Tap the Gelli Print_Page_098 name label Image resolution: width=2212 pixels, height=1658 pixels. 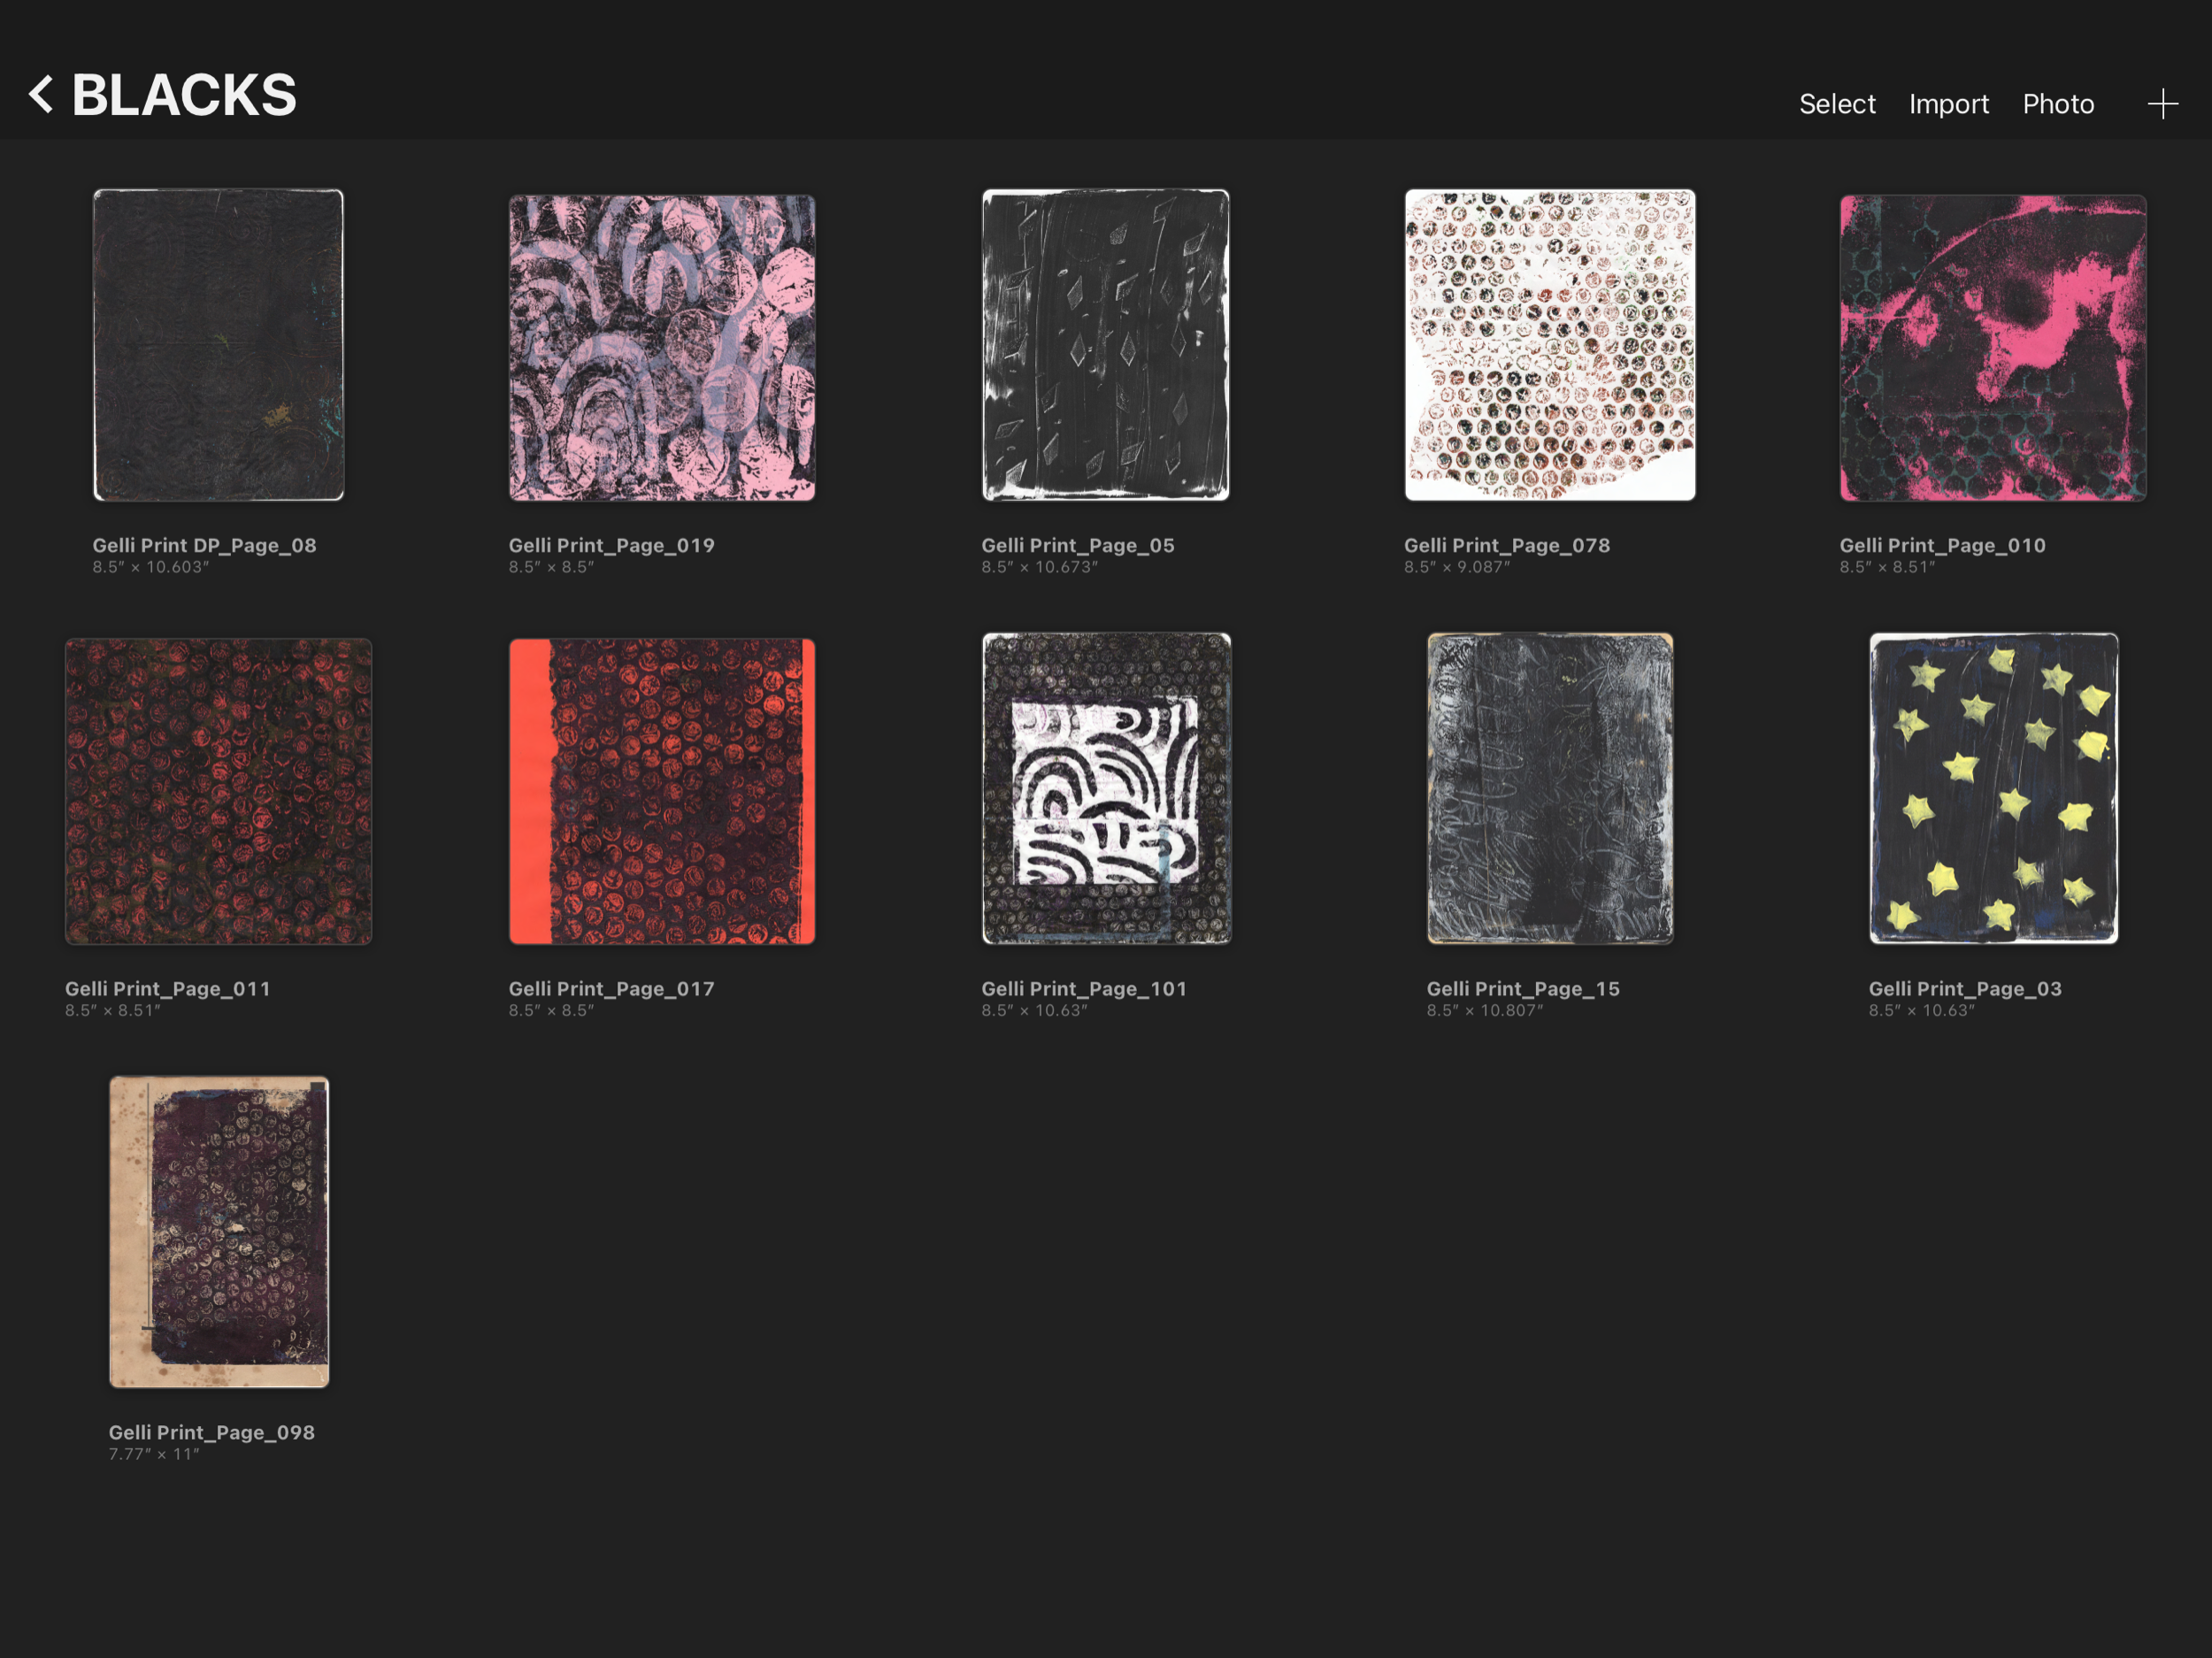point(211,1432)
